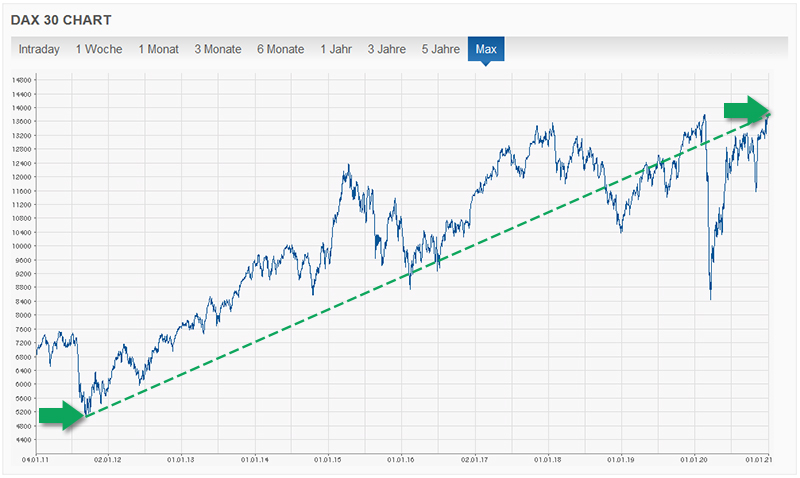Viewport: 800px width, 478px height.
Task: Click the active Max tab
Action: coord(486,49)
